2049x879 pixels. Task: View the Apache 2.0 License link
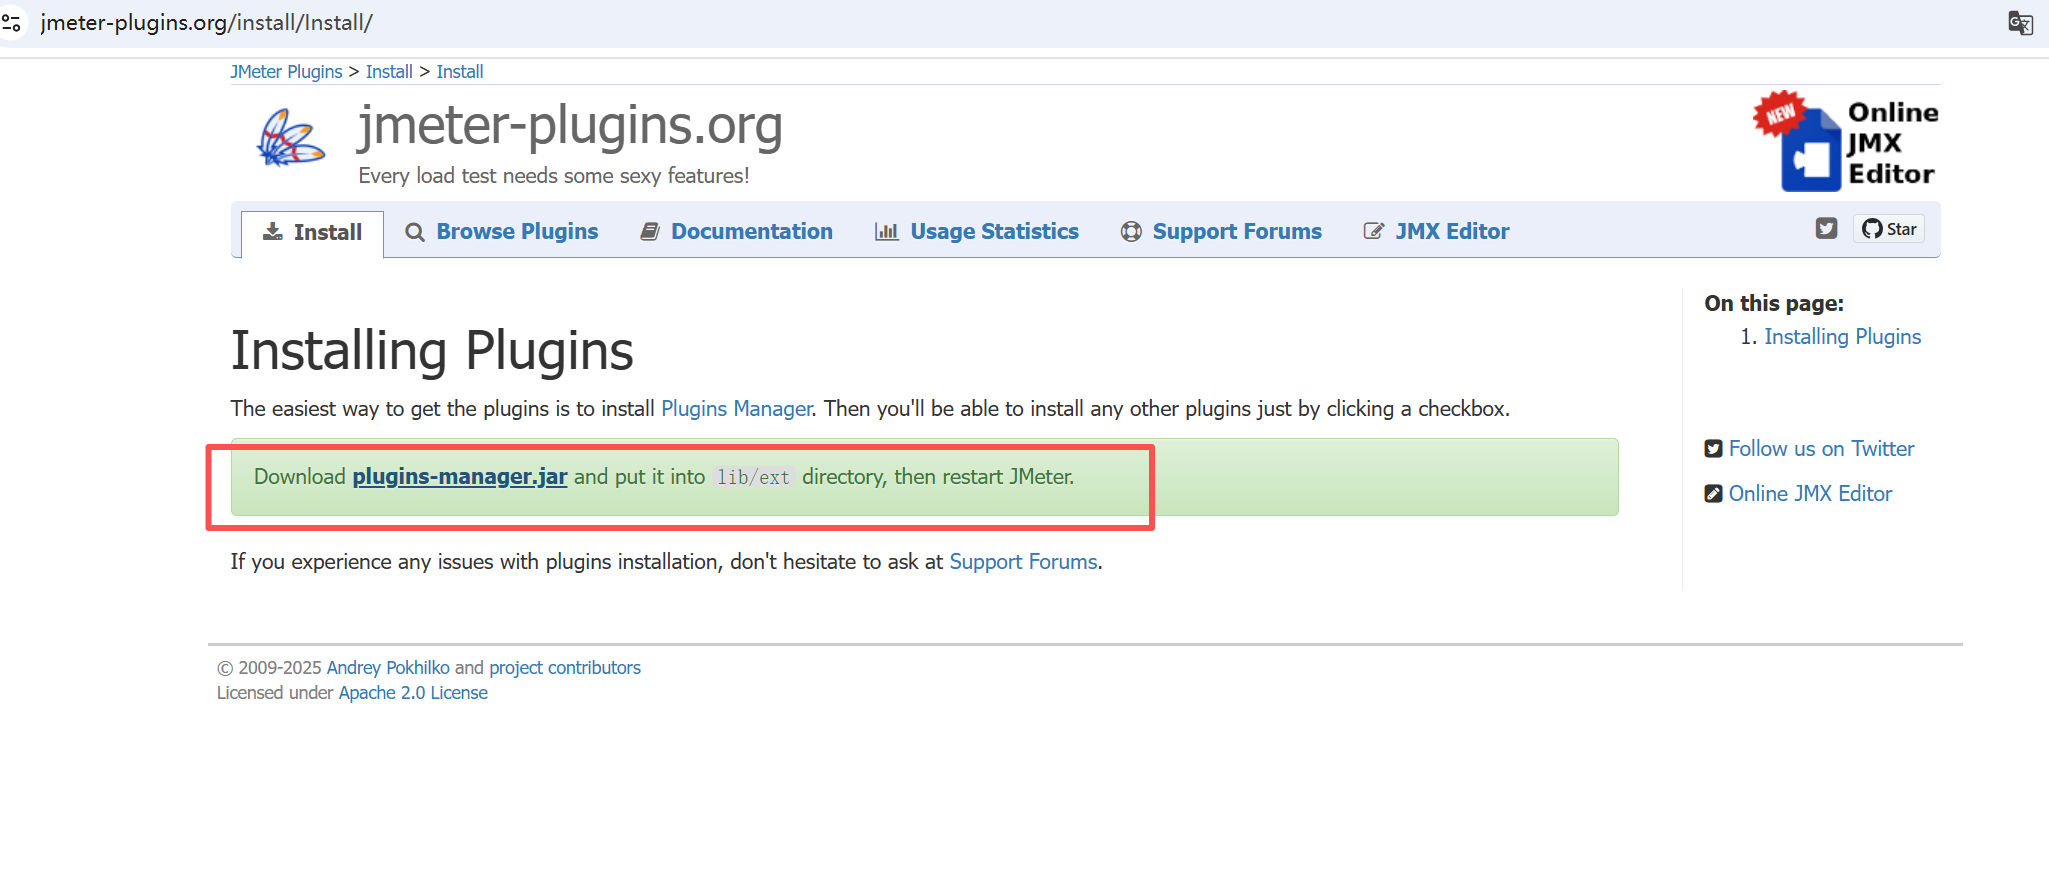pyautogui.click(x=413, y=693)
